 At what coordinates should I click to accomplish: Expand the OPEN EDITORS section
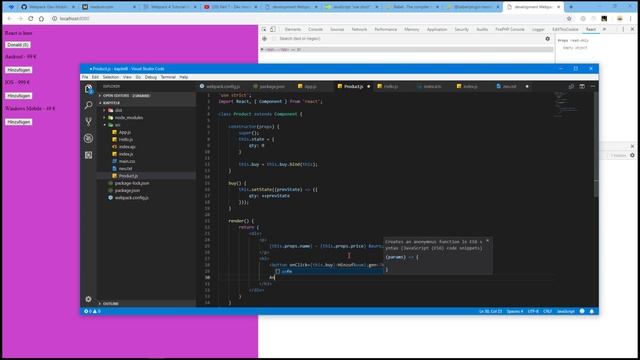click(146, 96)
